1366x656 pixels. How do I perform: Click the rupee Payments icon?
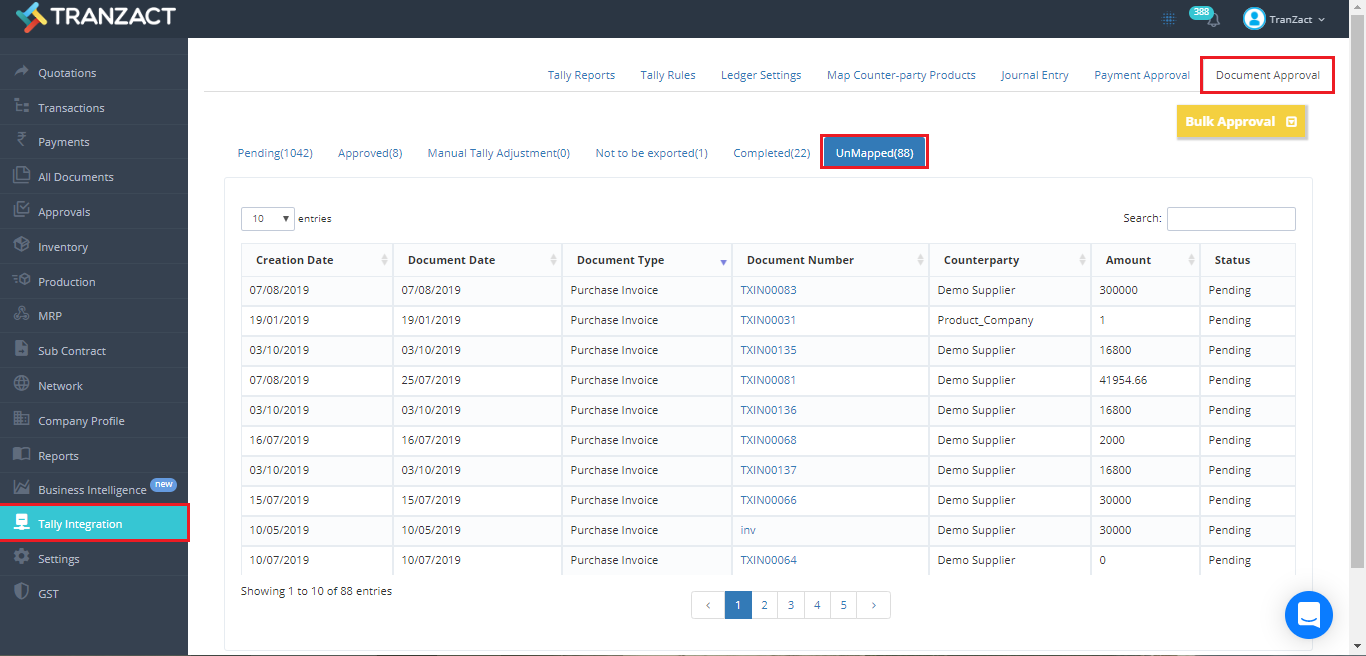21,141
